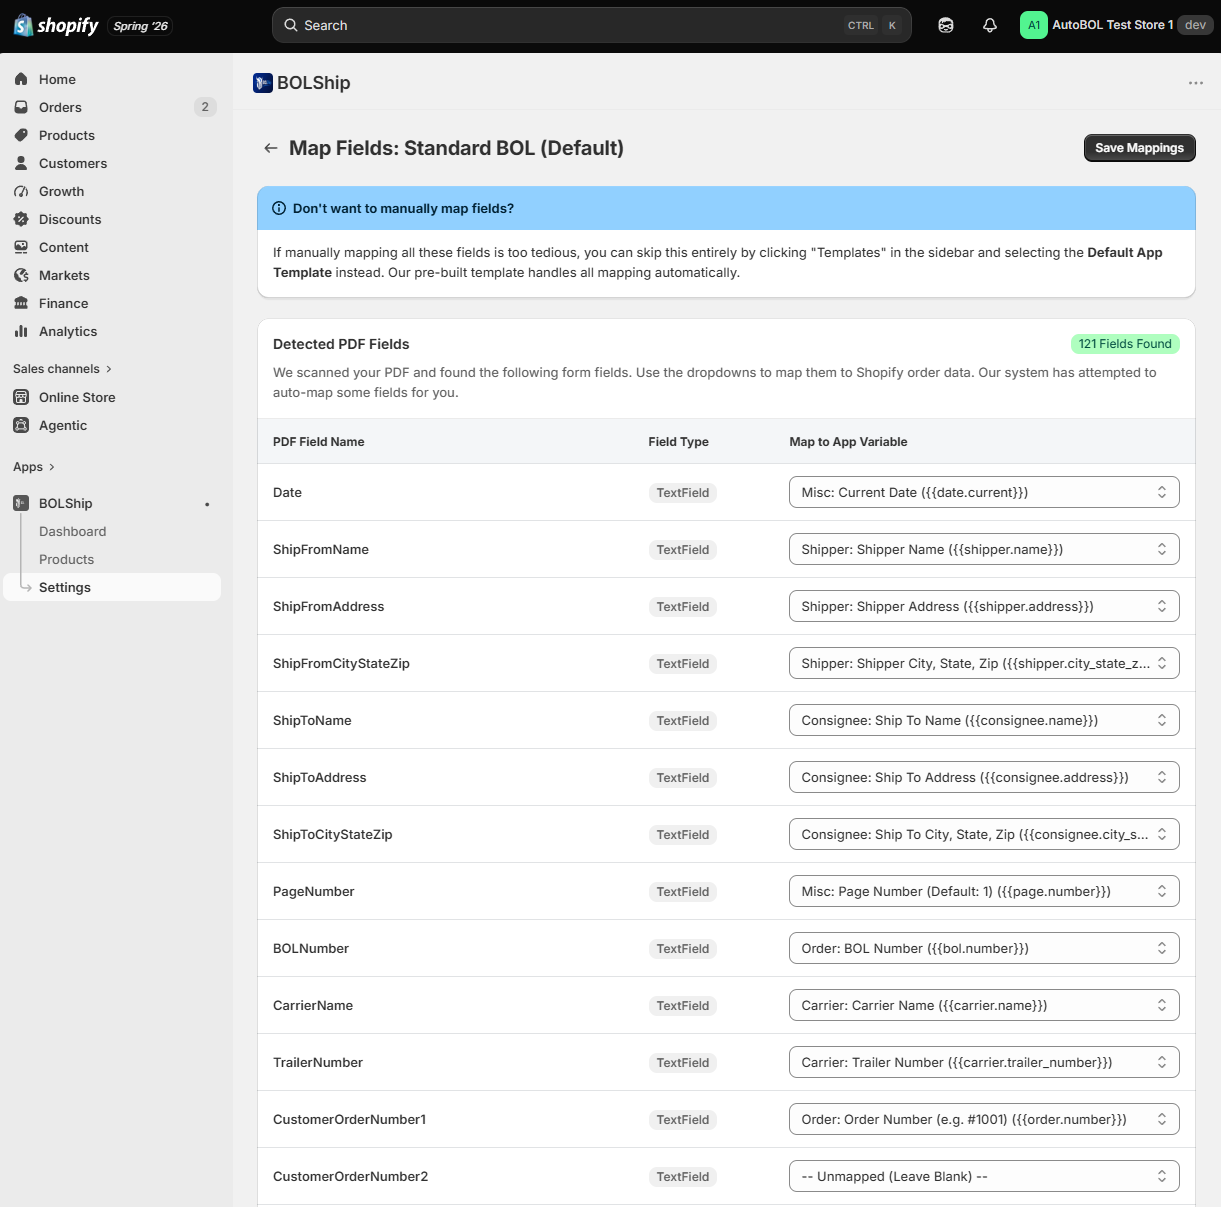
Task: Expand the Sales channels section
Action: point(62,369)
